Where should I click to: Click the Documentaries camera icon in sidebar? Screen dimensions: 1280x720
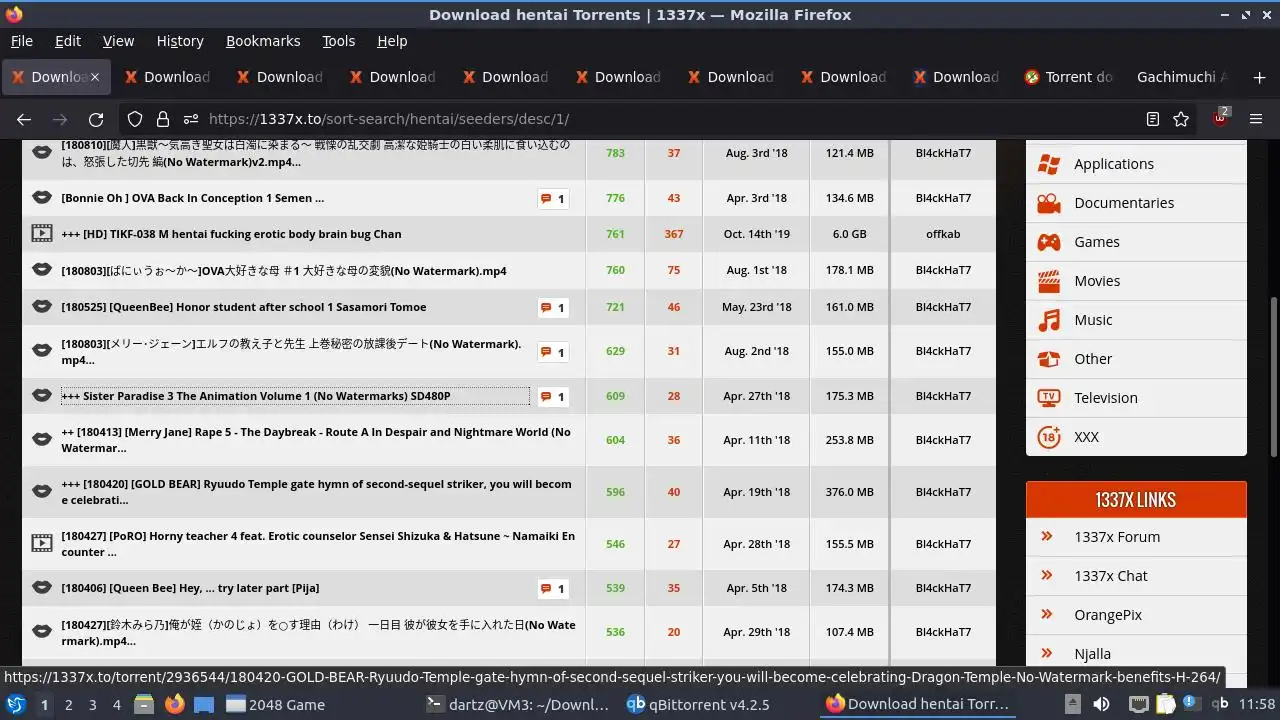tap(1049, 203)
